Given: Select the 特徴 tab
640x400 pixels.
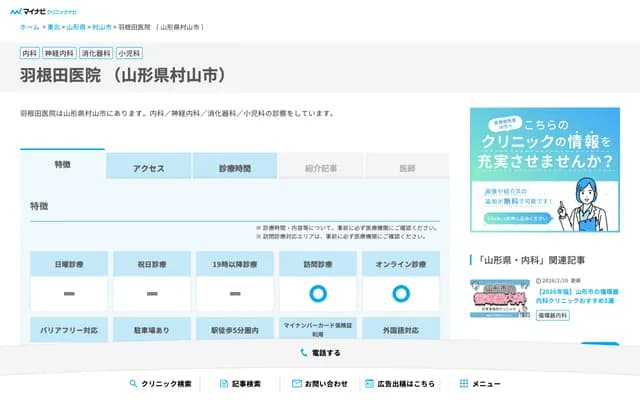Looking at the screenshot, I should 63,165.
